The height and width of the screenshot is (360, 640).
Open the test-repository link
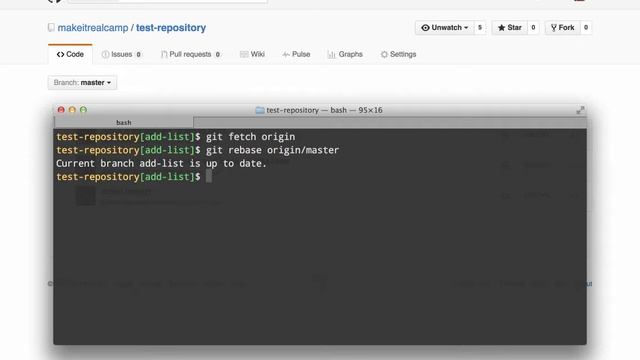click(x=171, y=28)
